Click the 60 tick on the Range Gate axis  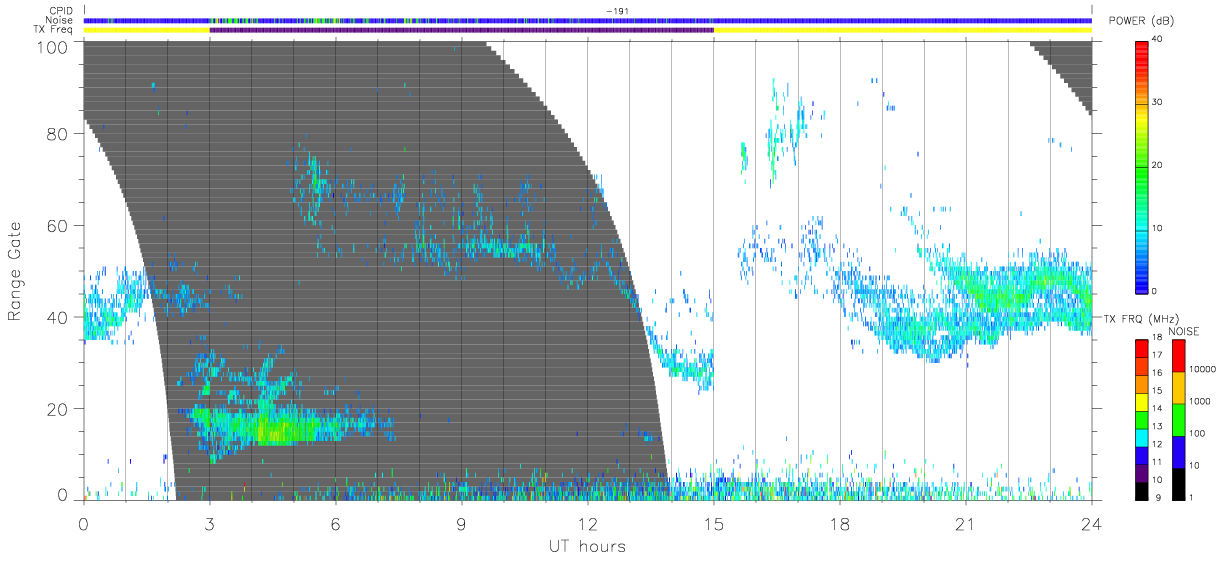[58, 225]
